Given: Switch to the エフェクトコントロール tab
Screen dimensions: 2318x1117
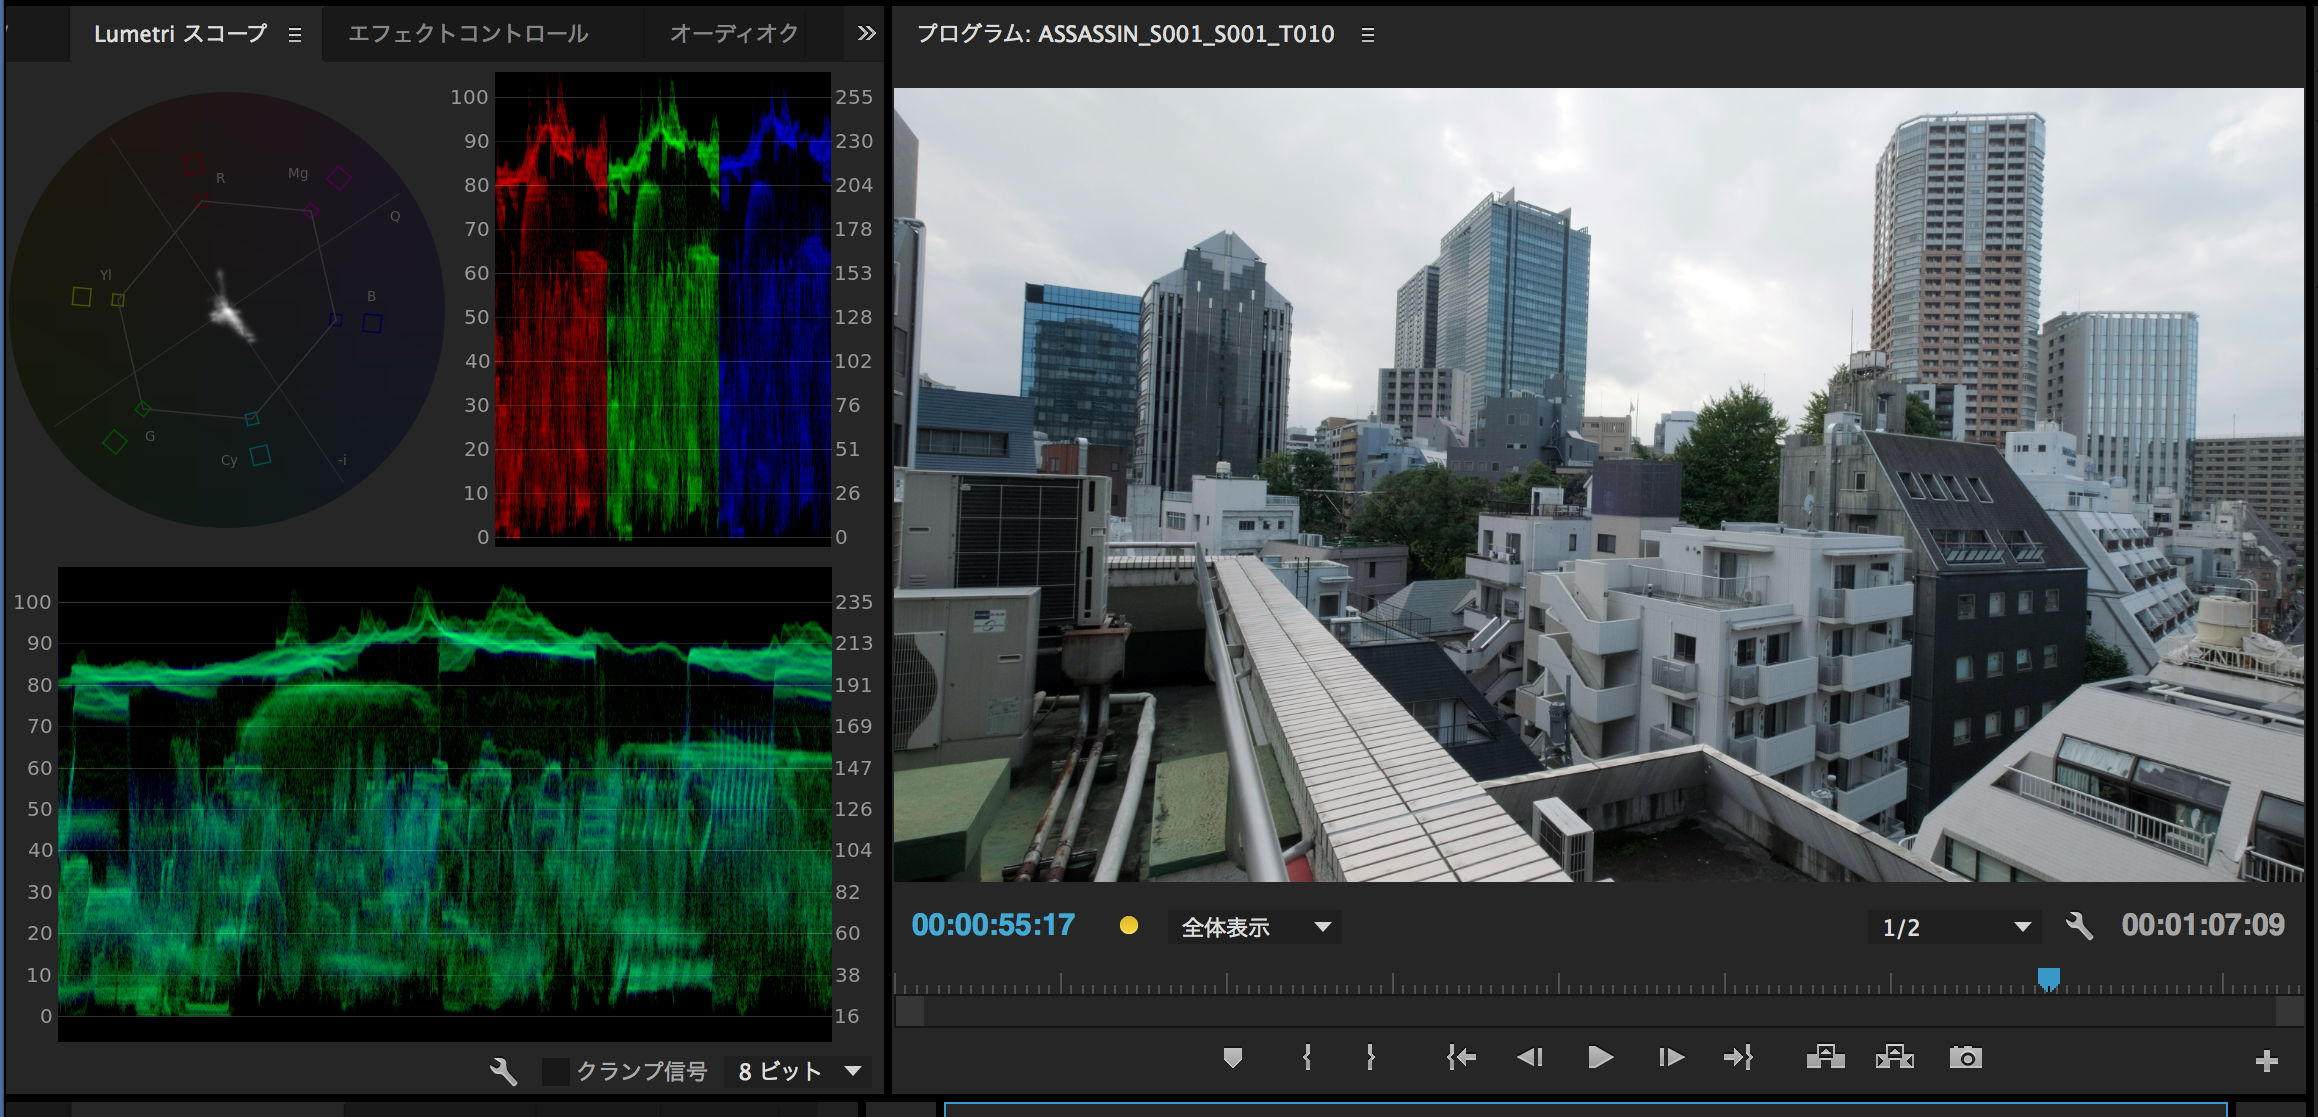Looking at the screenshot, I should point(468,34).
